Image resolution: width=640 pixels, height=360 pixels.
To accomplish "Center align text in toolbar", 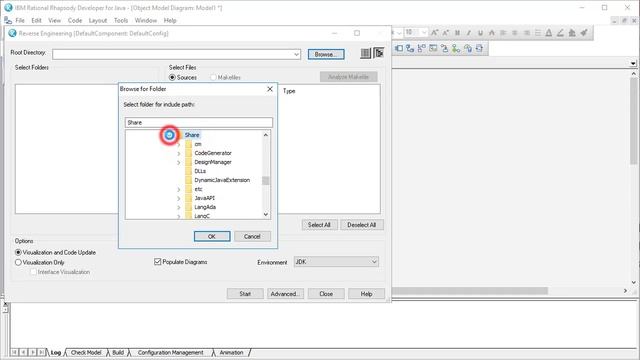I will 515,33.
